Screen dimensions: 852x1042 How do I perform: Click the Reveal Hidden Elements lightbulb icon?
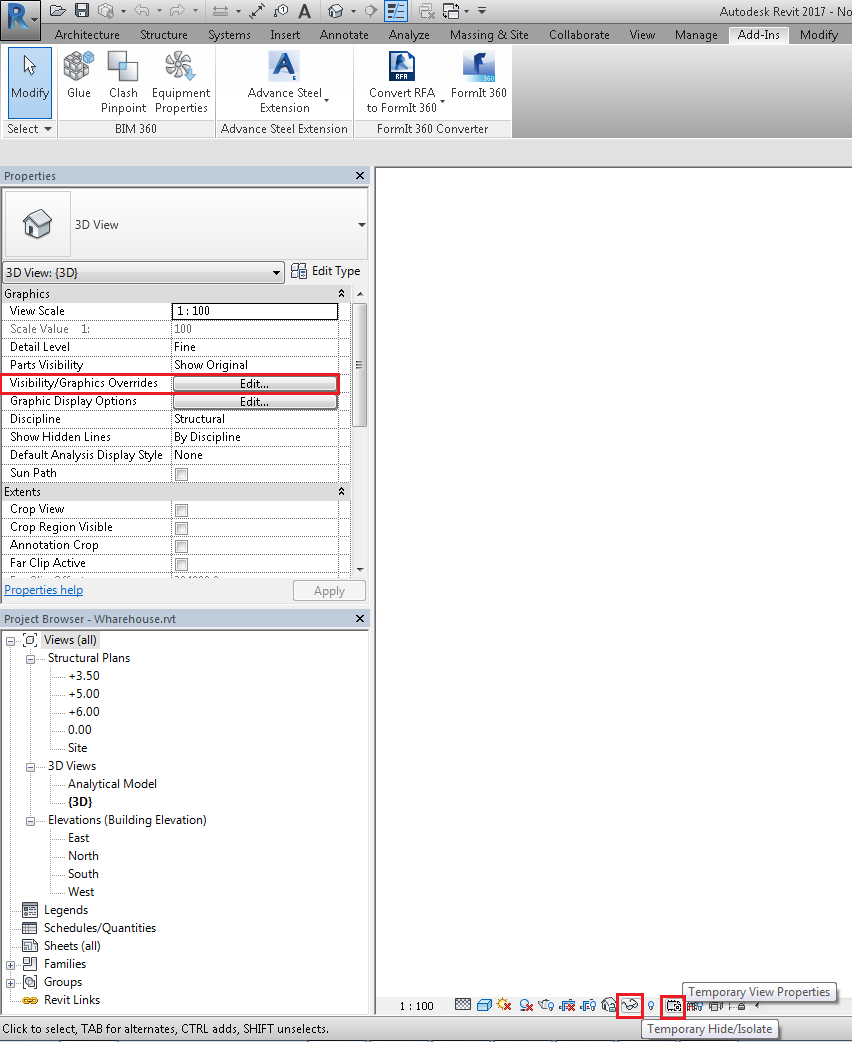pos(651,1005)
